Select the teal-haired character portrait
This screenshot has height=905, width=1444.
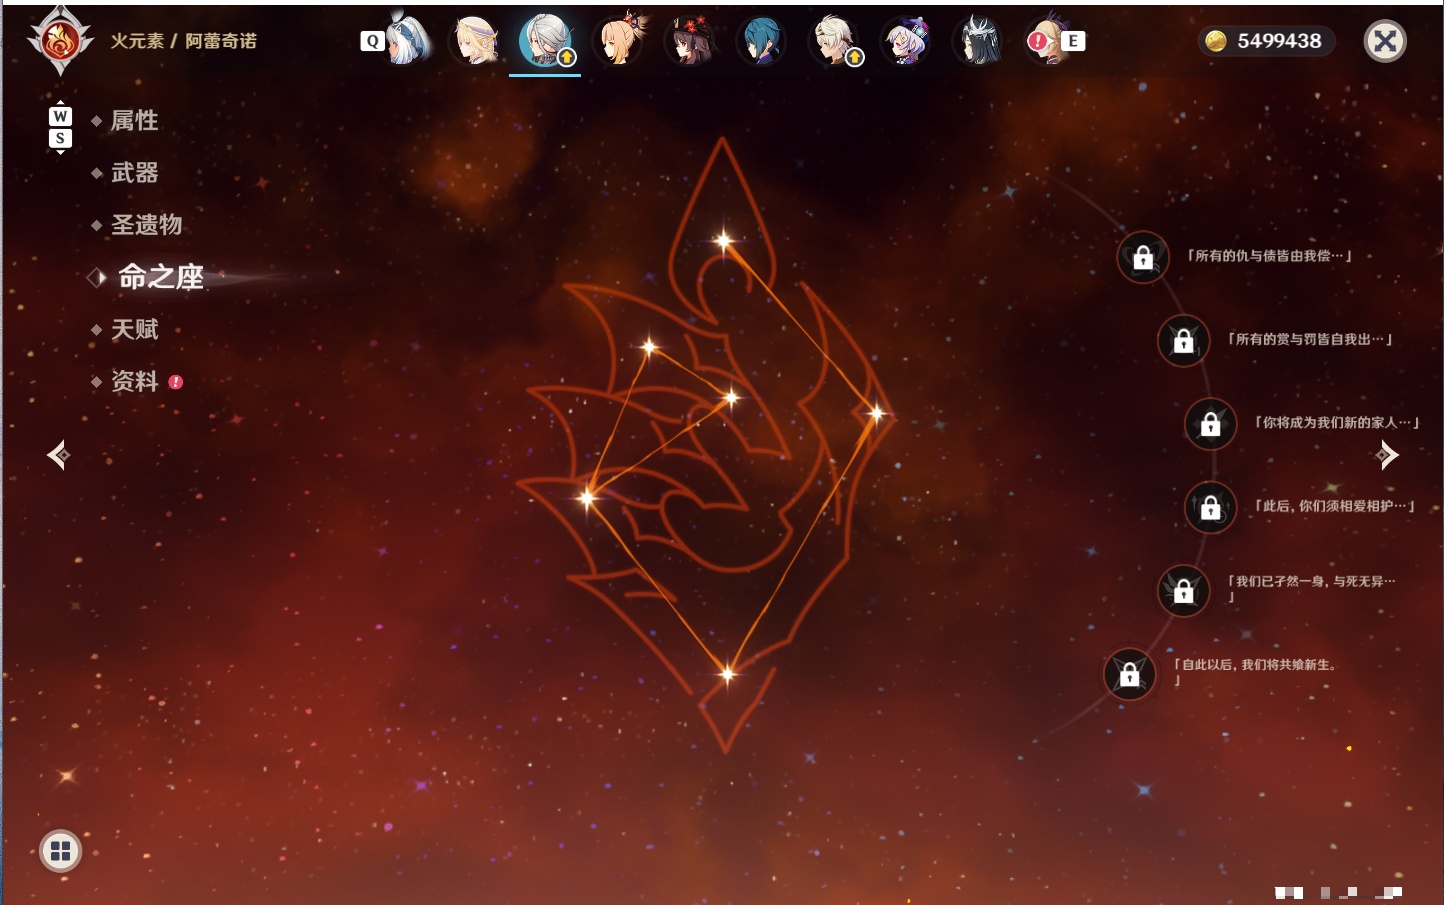click(x=762, y=41)
